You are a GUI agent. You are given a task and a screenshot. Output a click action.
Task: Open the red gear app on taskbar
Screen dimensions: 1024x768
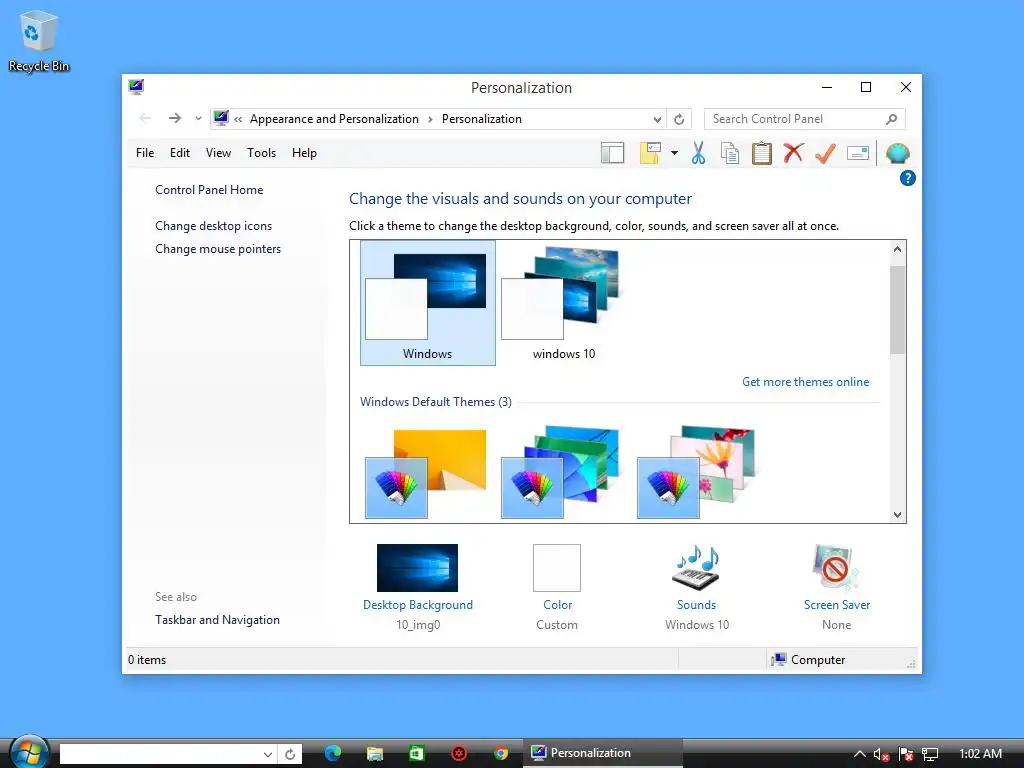click(459, 753)
